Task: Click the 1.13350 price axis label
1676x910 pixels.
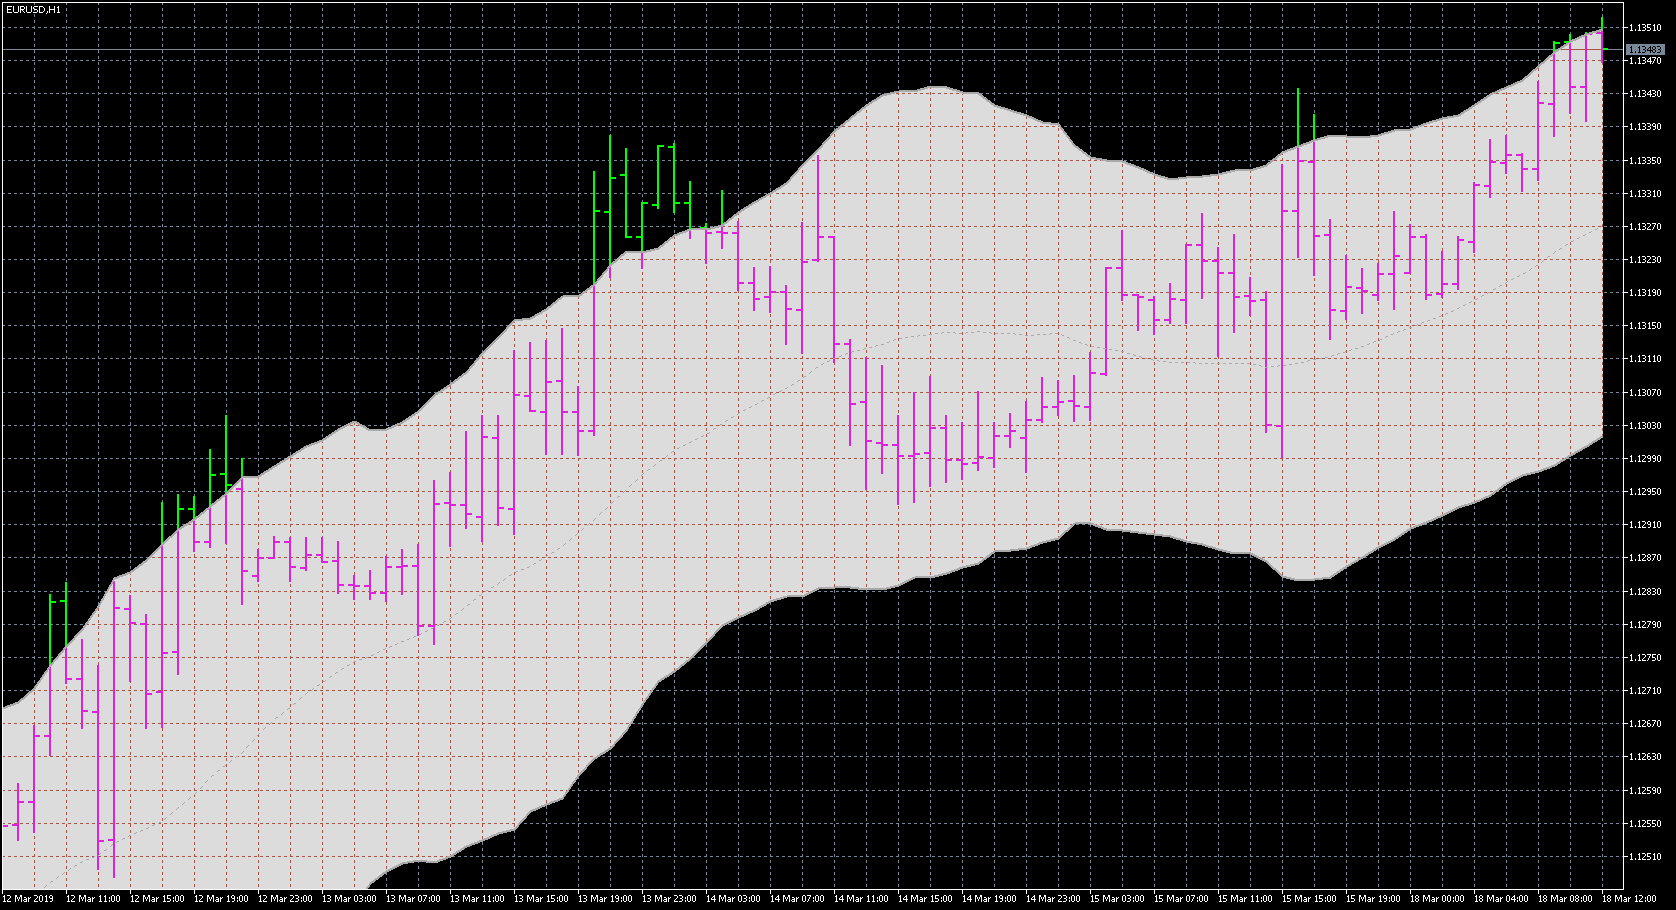Action: click(1645, 160)
